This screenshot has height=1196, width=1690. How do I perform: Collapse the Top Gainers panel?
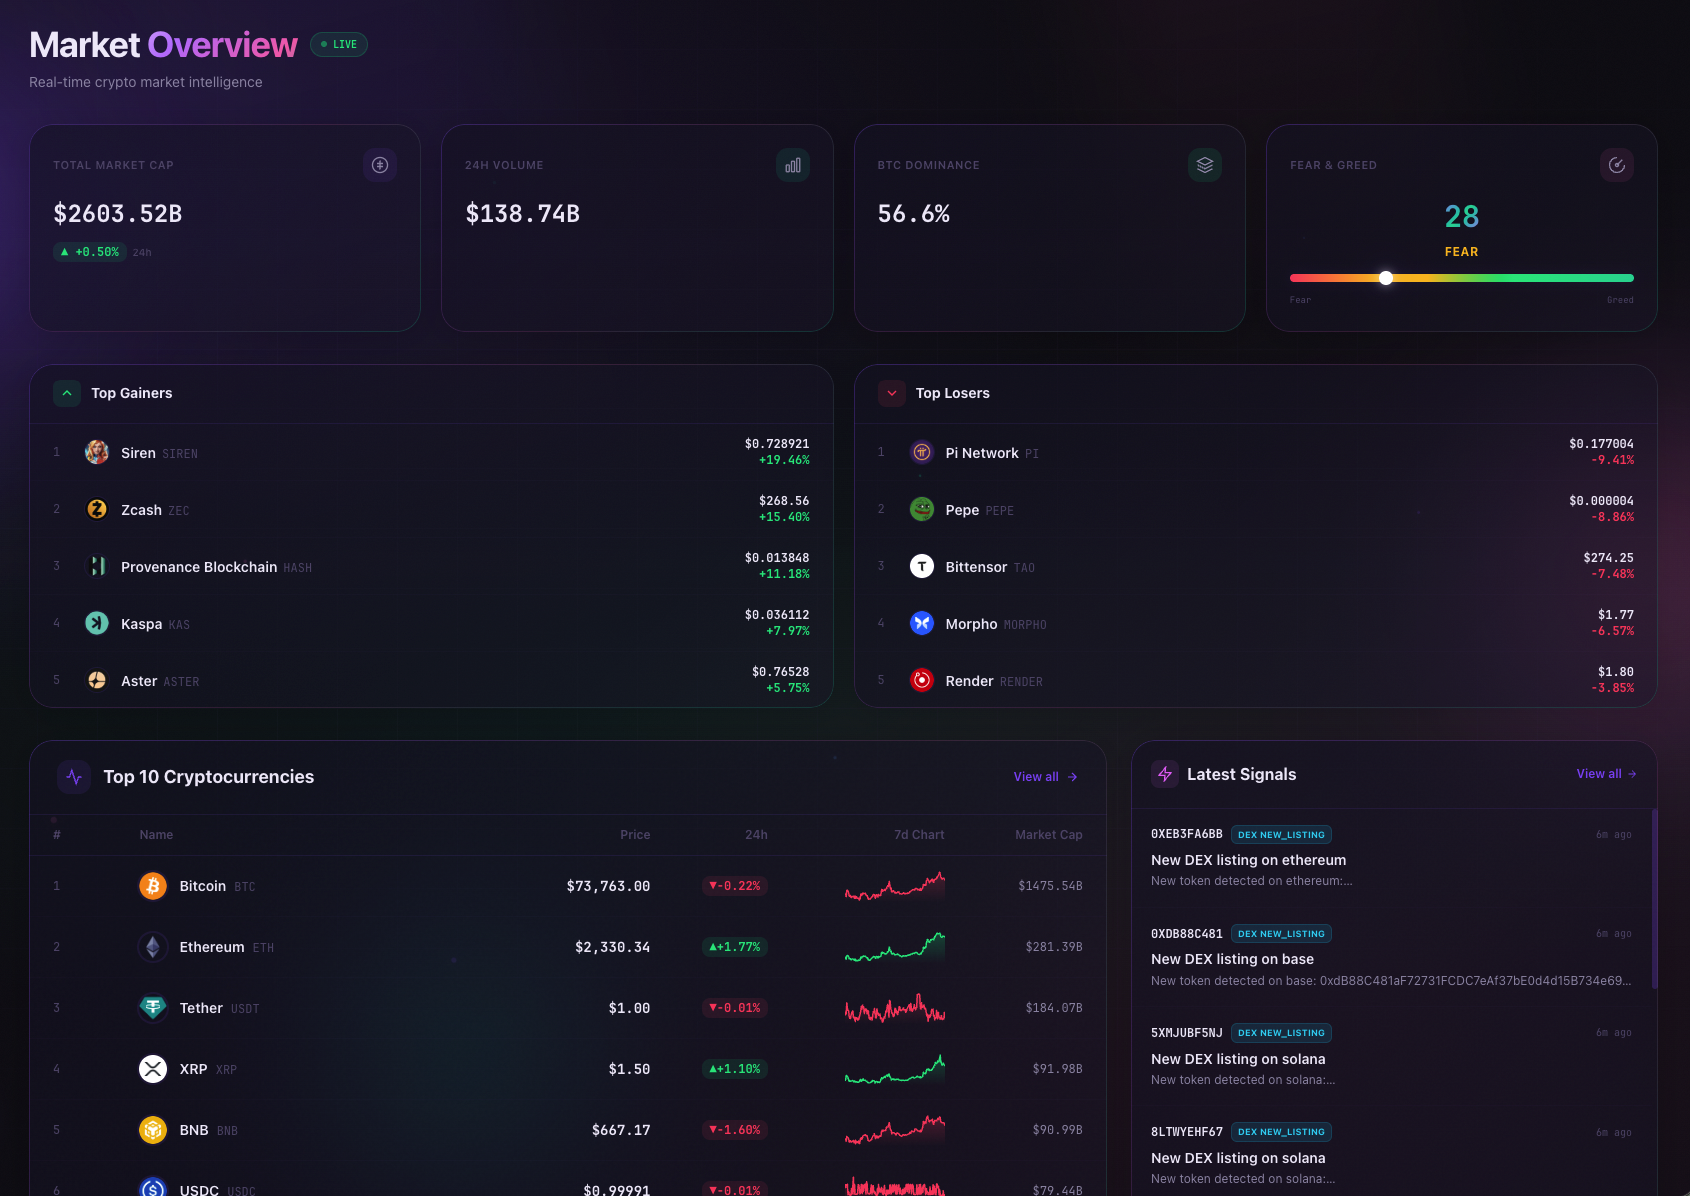tap(66, 393)
